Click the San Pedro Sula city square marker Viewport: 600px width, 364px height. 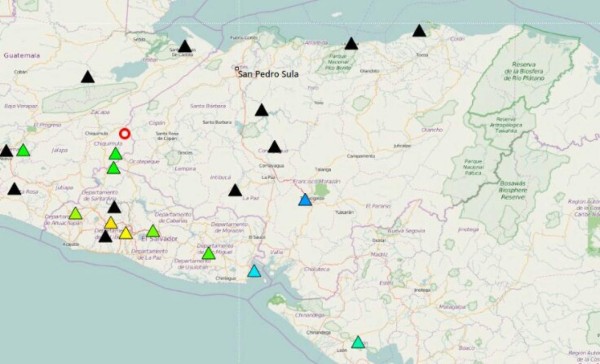[x=237, y=69]
